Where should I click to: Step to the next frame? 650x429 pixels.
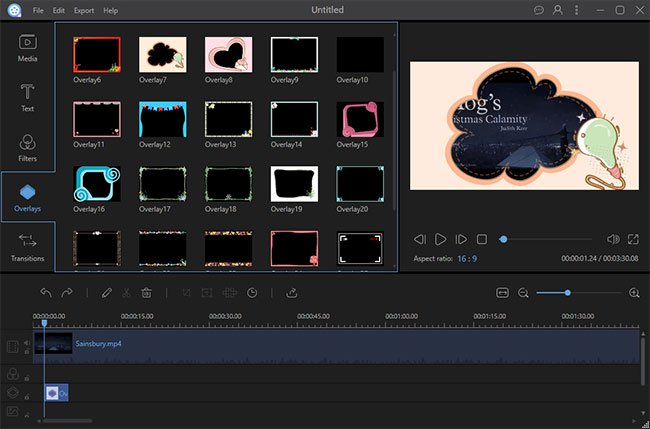pos(461,239)
